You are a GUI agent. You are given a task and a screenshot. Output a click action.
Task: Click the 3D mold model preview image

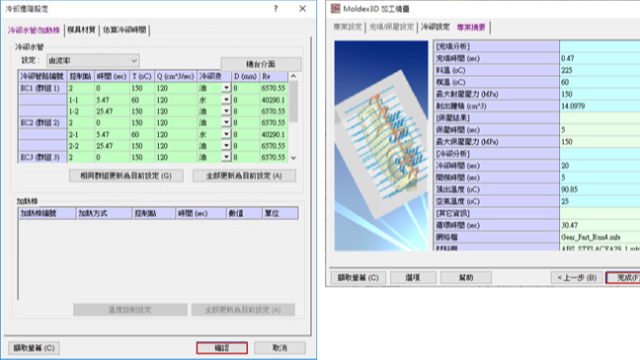381,145
